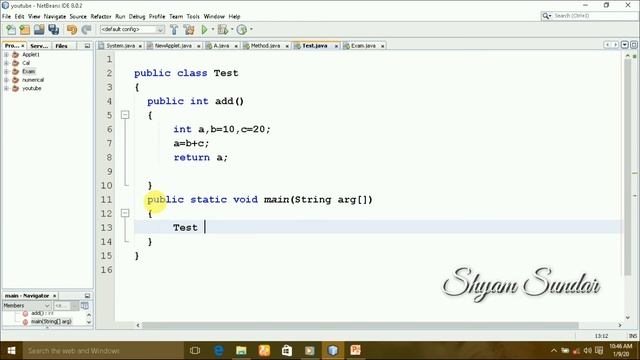Open the Run Project dropdown arrow
This screenshot has height=360, width=640.
[x=213, y=29]
